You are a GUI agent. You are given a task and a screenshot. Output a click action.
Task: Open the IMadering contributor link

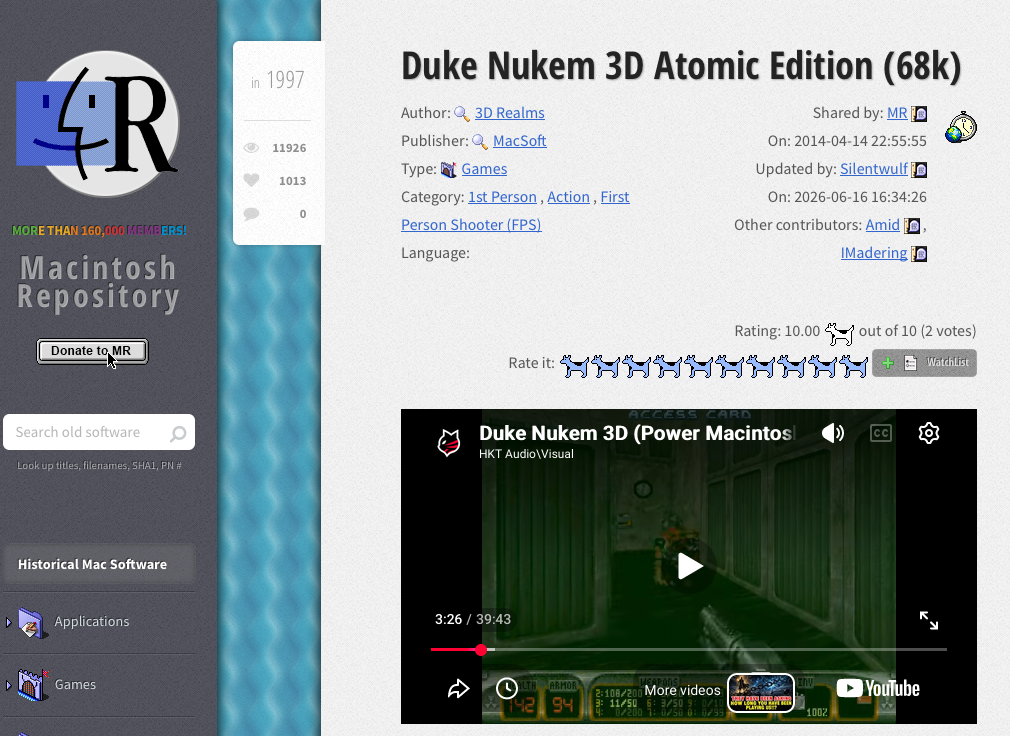tap(874, 253)
